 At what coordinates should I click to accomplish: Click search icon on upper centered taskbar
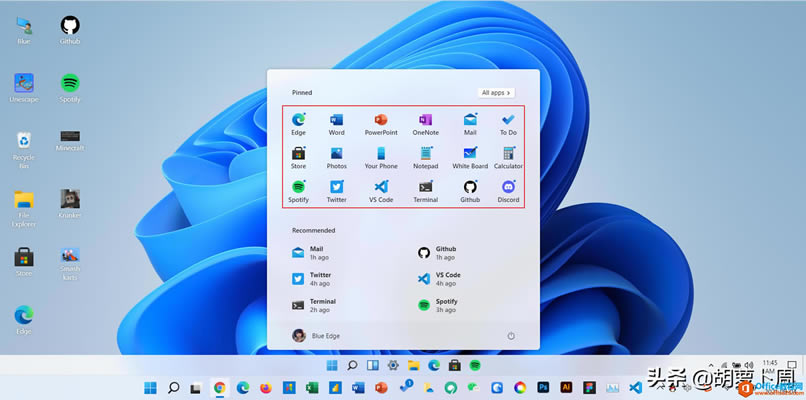[352, 365]
